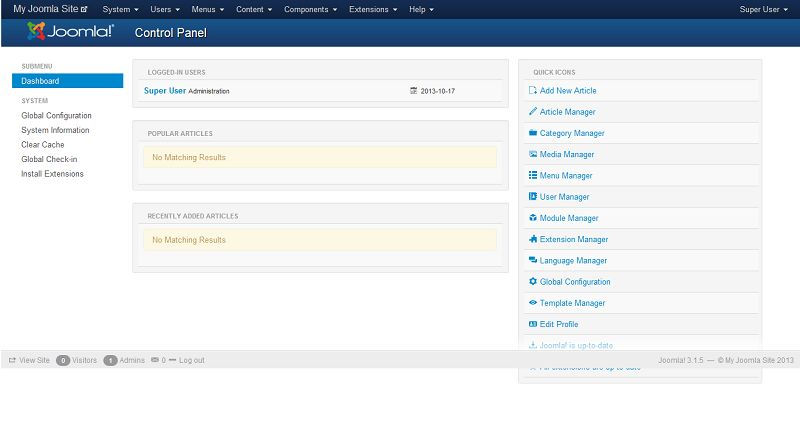Click the Template Manager eye icon
800x426 pixels.
pyautogui.click(x=532, y=303)
